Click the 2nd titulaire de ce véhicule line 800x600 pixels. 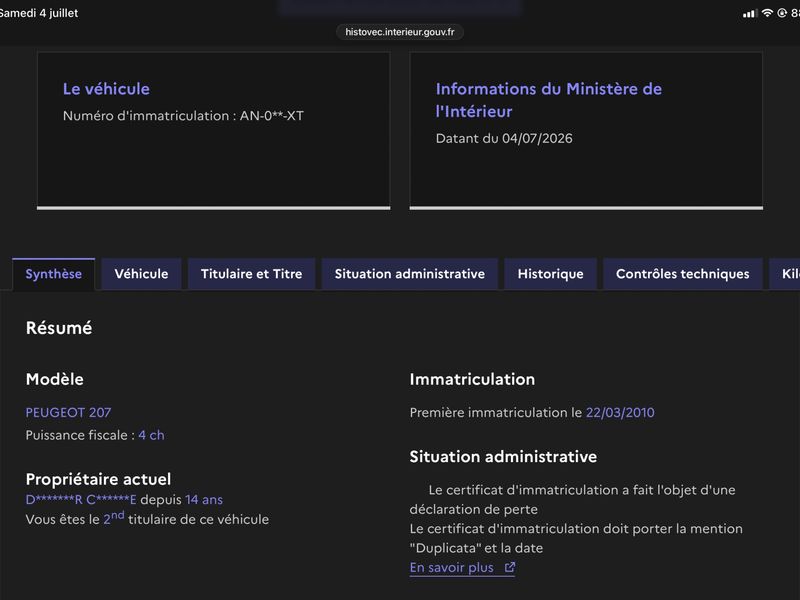coord(147,518)
